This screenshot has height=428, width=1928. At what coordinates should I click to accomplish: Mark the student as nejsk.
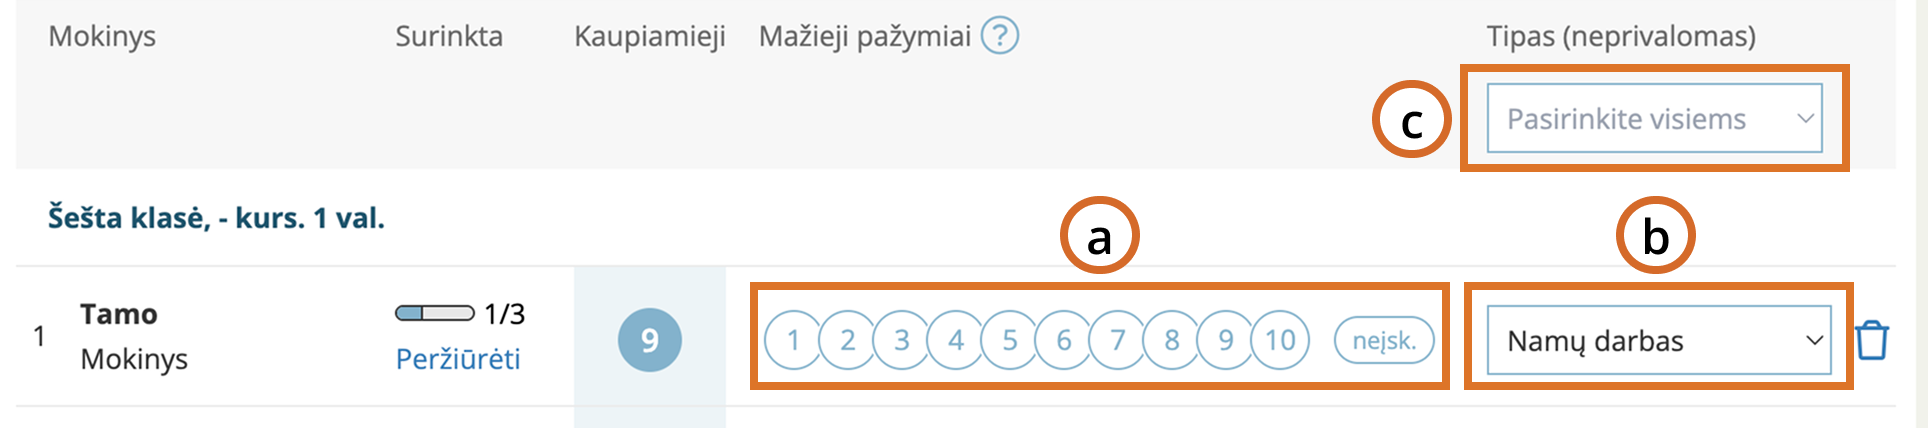pos(1384,341)
